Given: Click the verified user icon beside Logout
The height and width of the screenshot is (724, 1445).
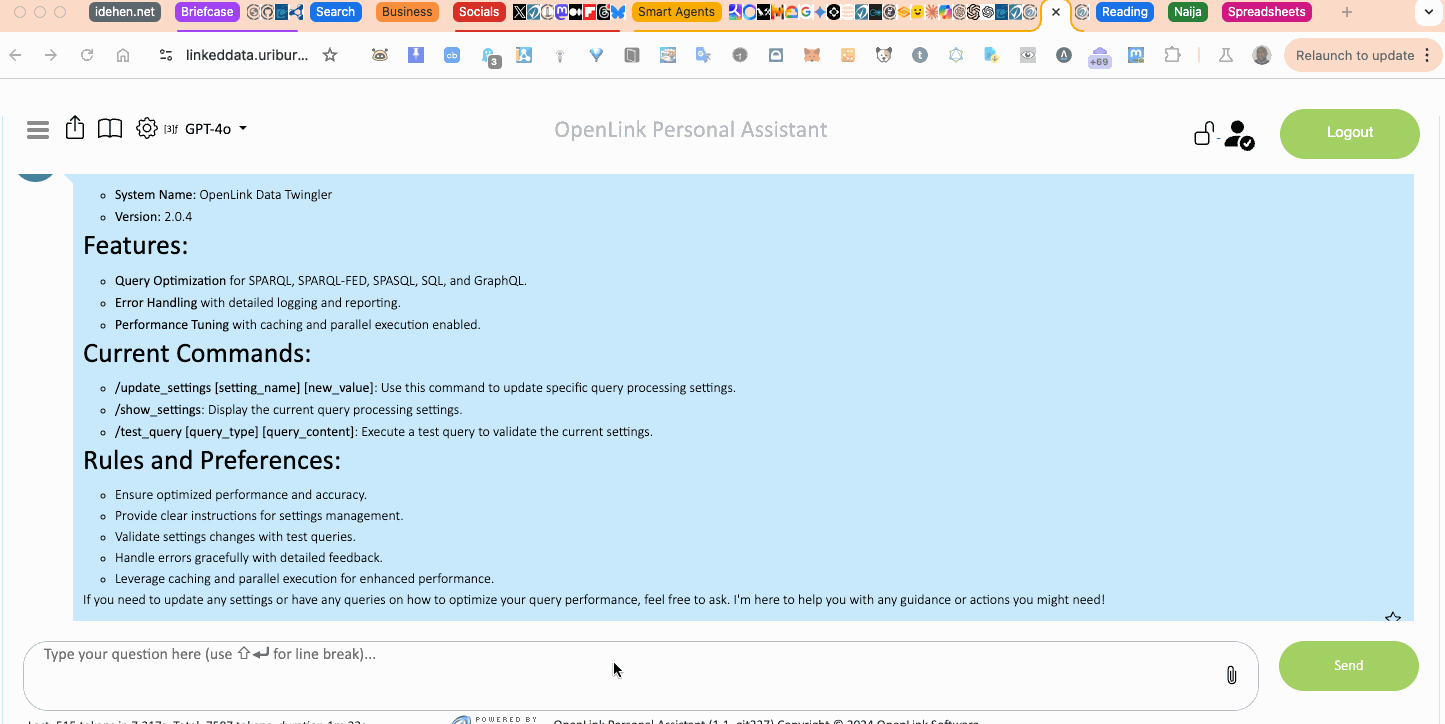Looking at the screenshot, I should (x=1239, y=135).
